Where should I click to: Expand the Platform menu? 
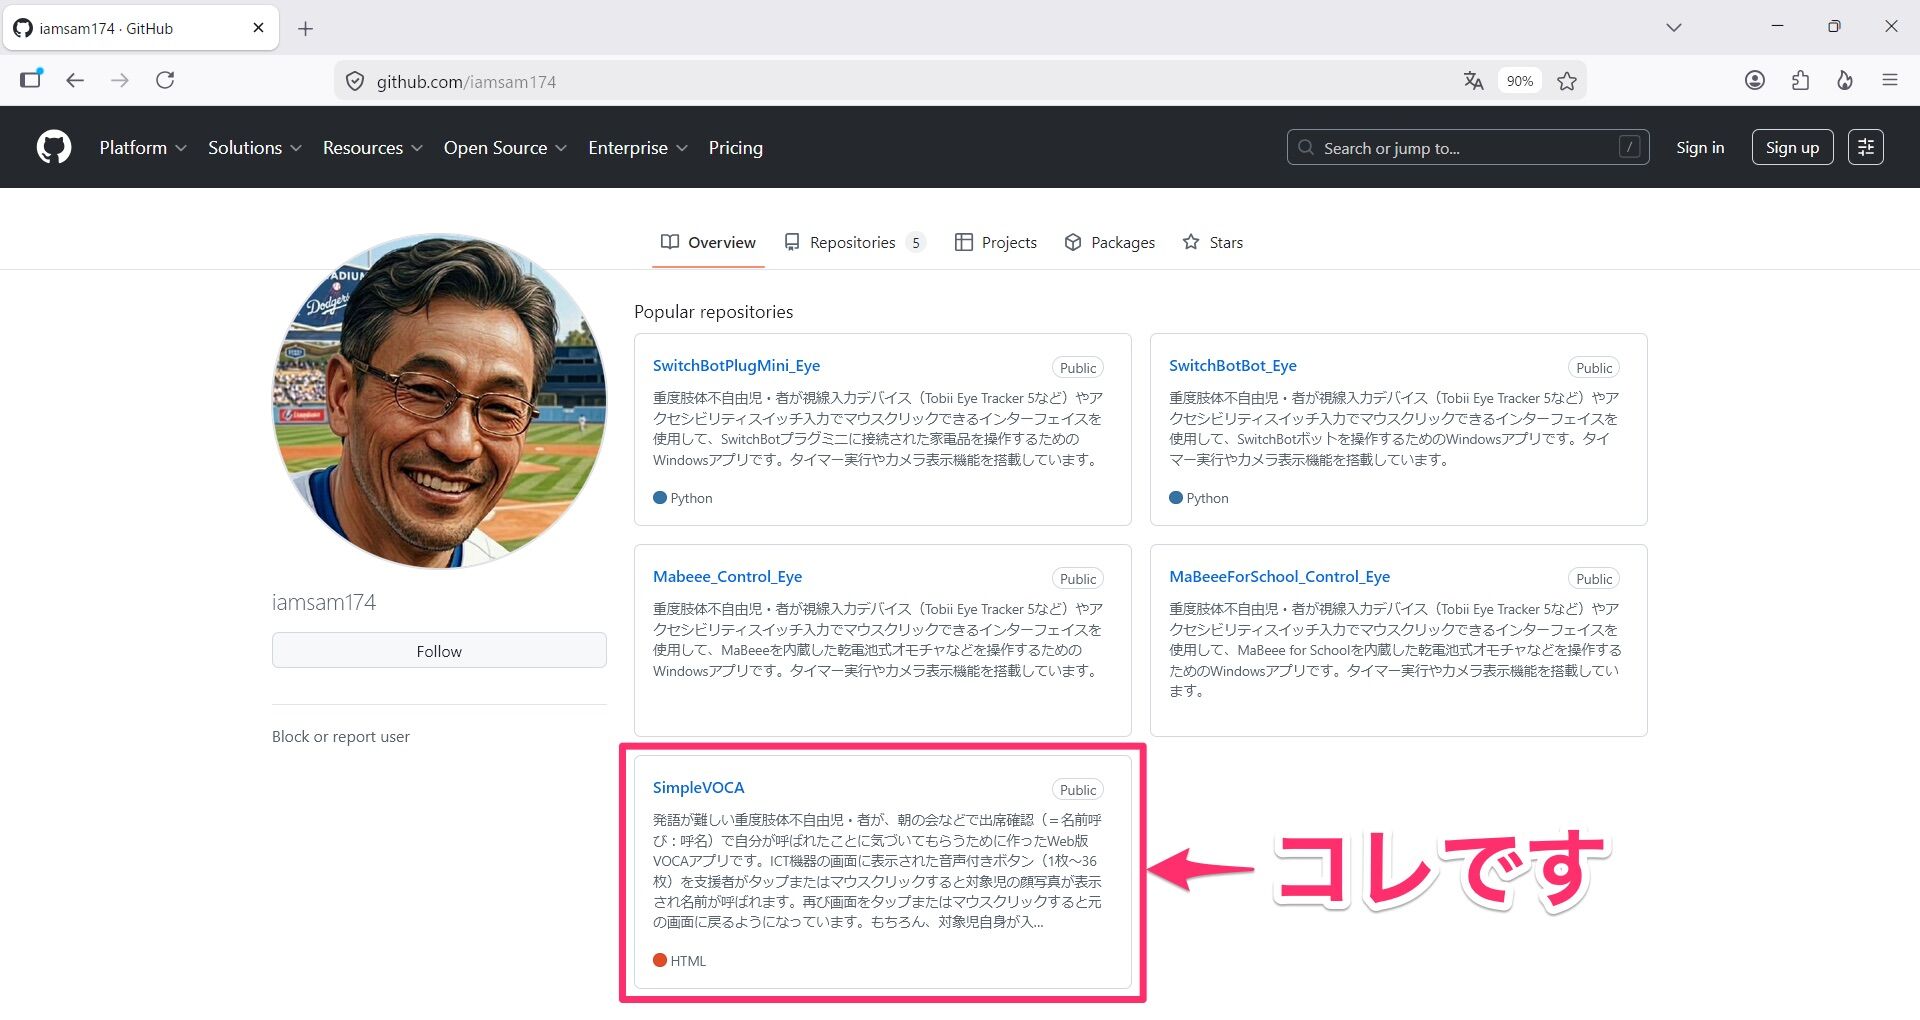point(143,147)
